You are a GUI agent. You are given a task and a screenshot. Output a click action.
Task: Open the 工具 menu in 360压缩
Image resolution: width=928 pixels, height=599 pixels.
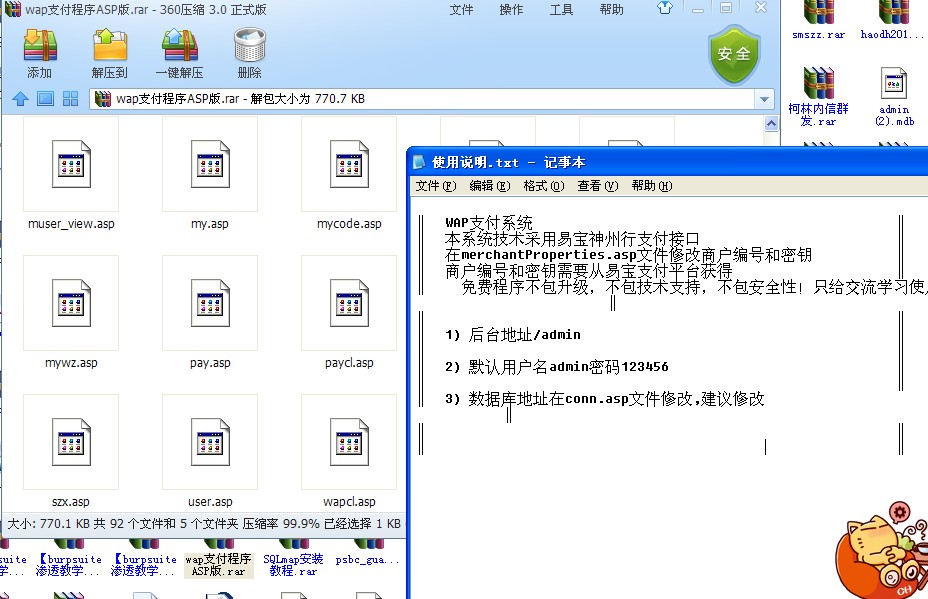(x=560, y=10)
